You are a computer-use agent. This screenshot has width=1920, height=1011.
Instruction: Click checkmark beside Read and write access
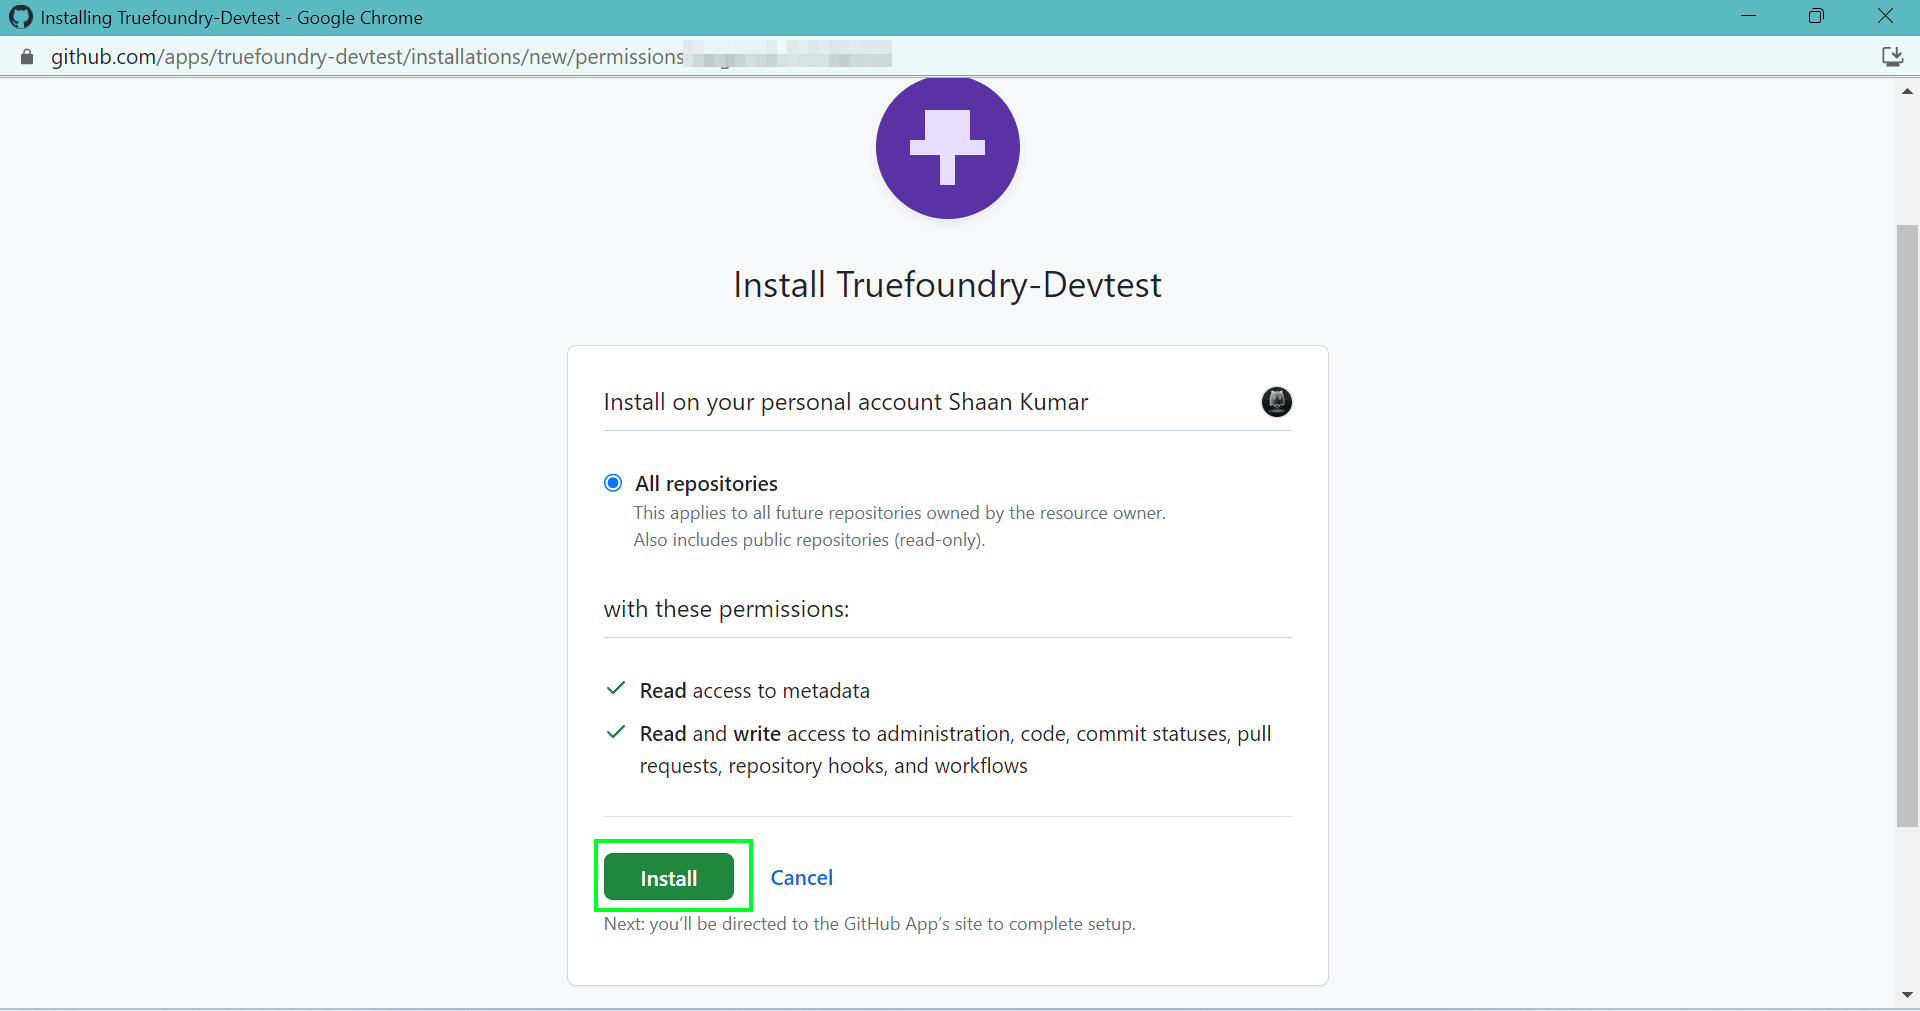click(616, 732)
